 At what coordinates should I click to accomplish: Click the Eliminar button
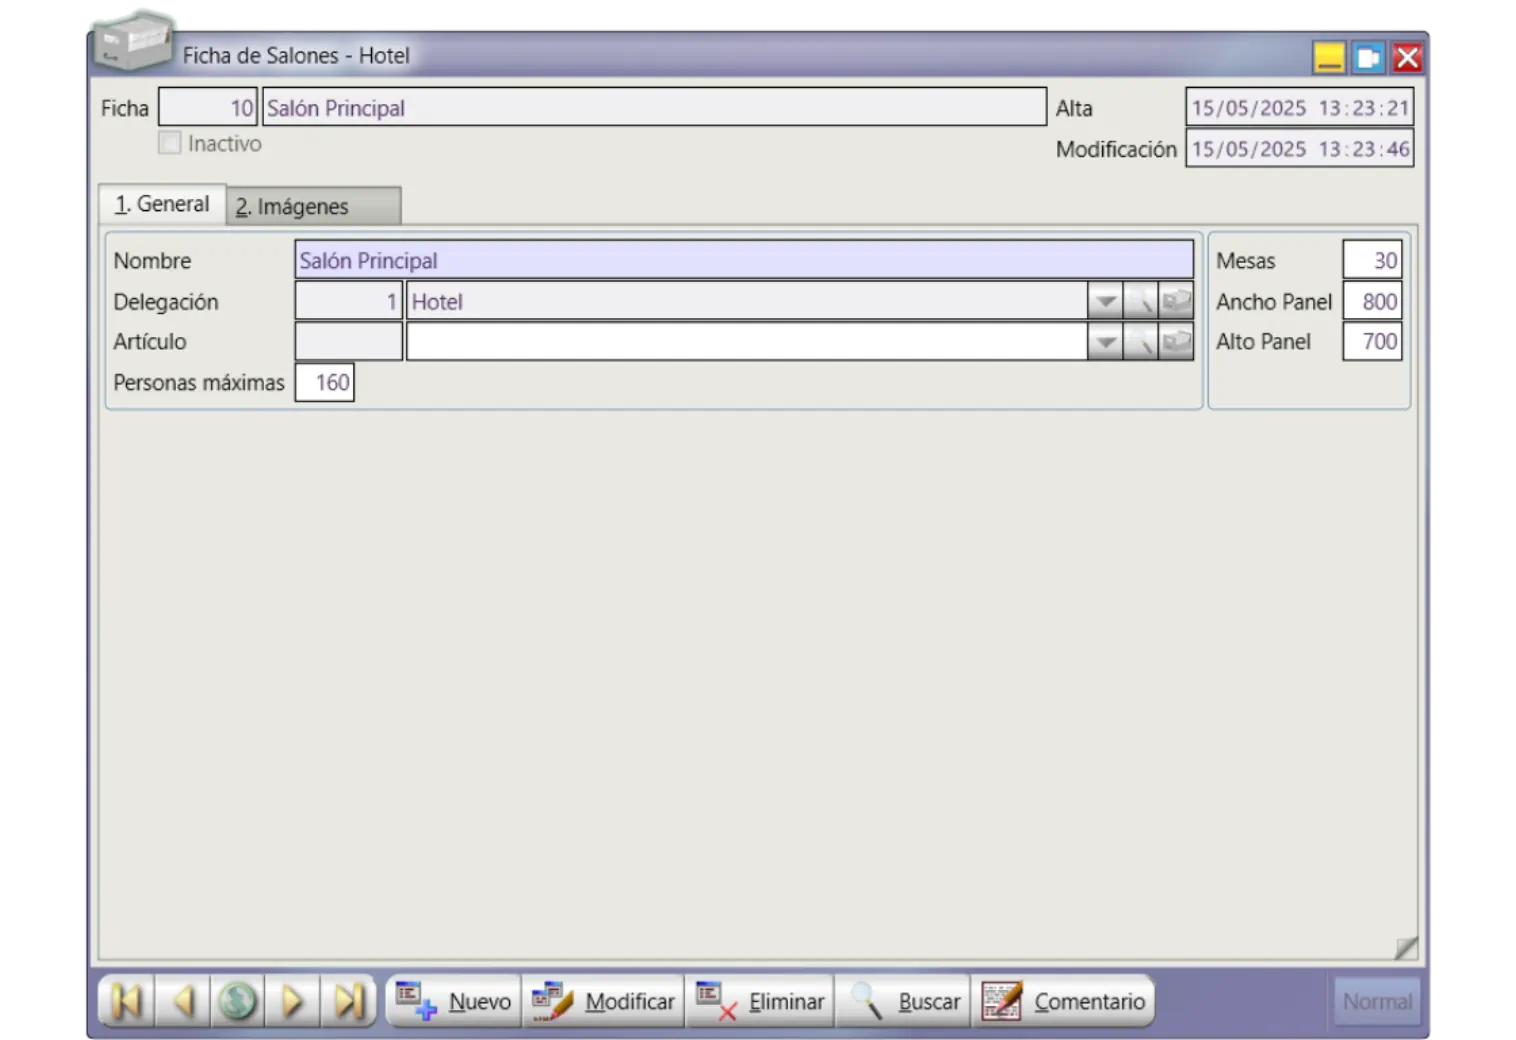(x=760, y=1001)
